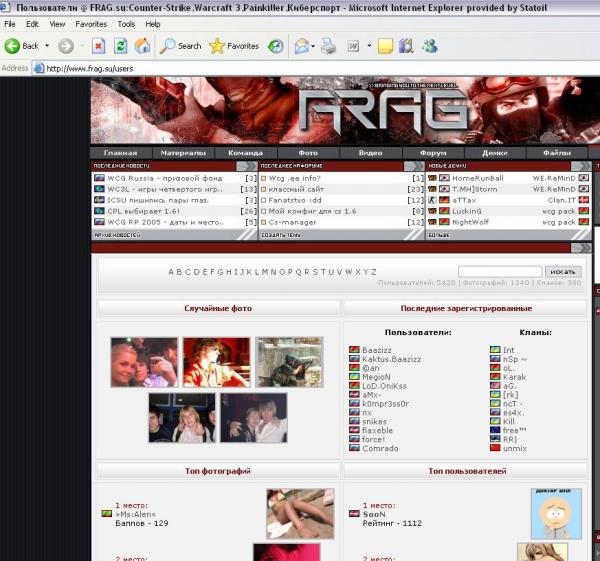Go to the Форум site tab
Image resolution: width=600 pixels, height=561 pixels.
click(x=433, y=153)
